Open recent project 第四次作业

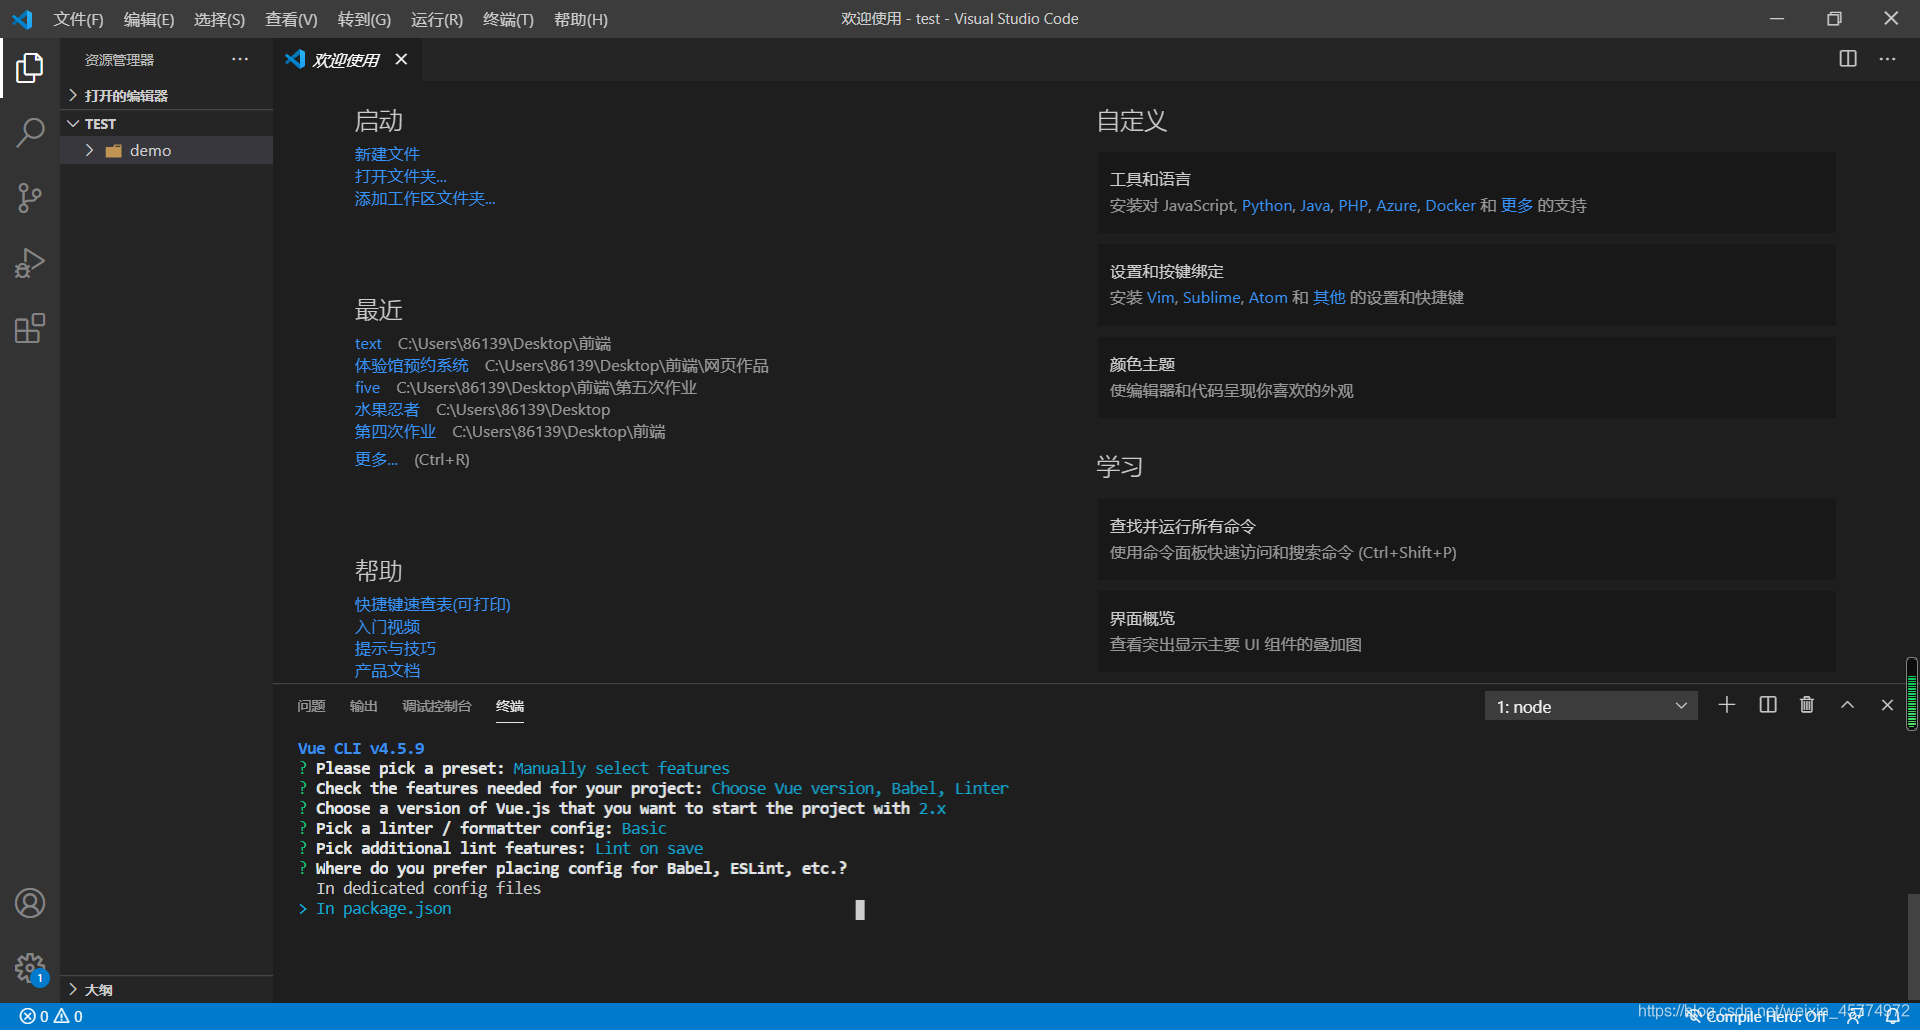click(395, 431)
